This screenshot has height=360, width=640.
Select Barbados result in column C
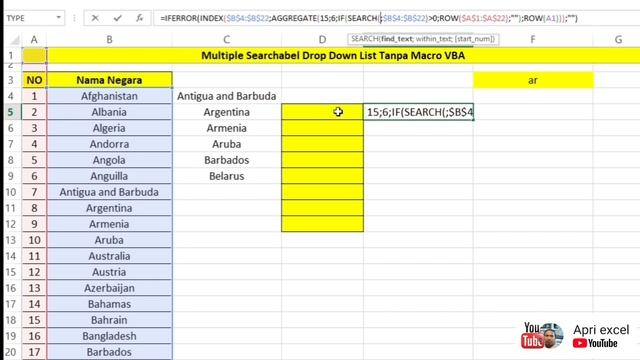[x=227, y=160]
